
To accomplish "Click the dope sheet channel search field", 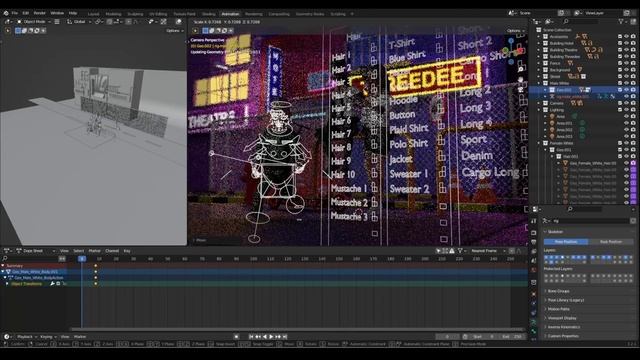I will pyautogui.click(x=30, y=259).
